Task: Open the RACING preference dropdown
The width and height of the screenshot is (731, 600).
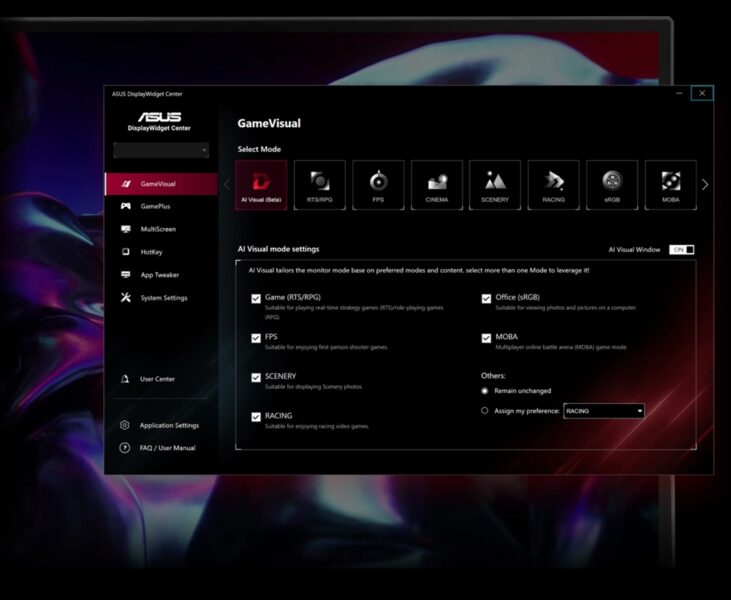Action: pos(604,411)
